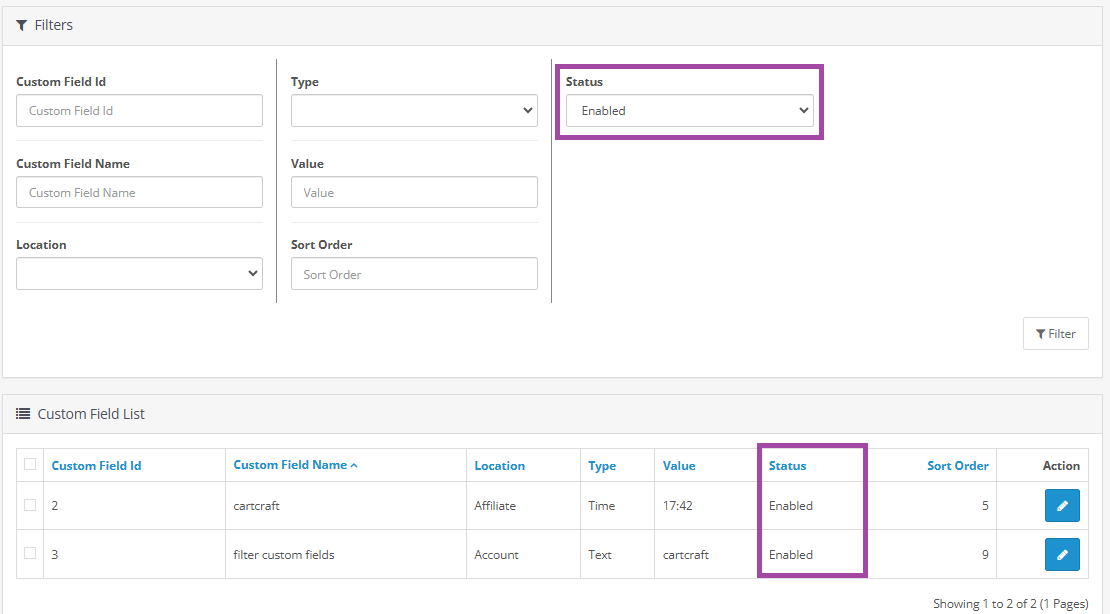Viewport: 1110px width, 614px height.
Task: Sort by the Value column header
Action: [x=679, y=466]
